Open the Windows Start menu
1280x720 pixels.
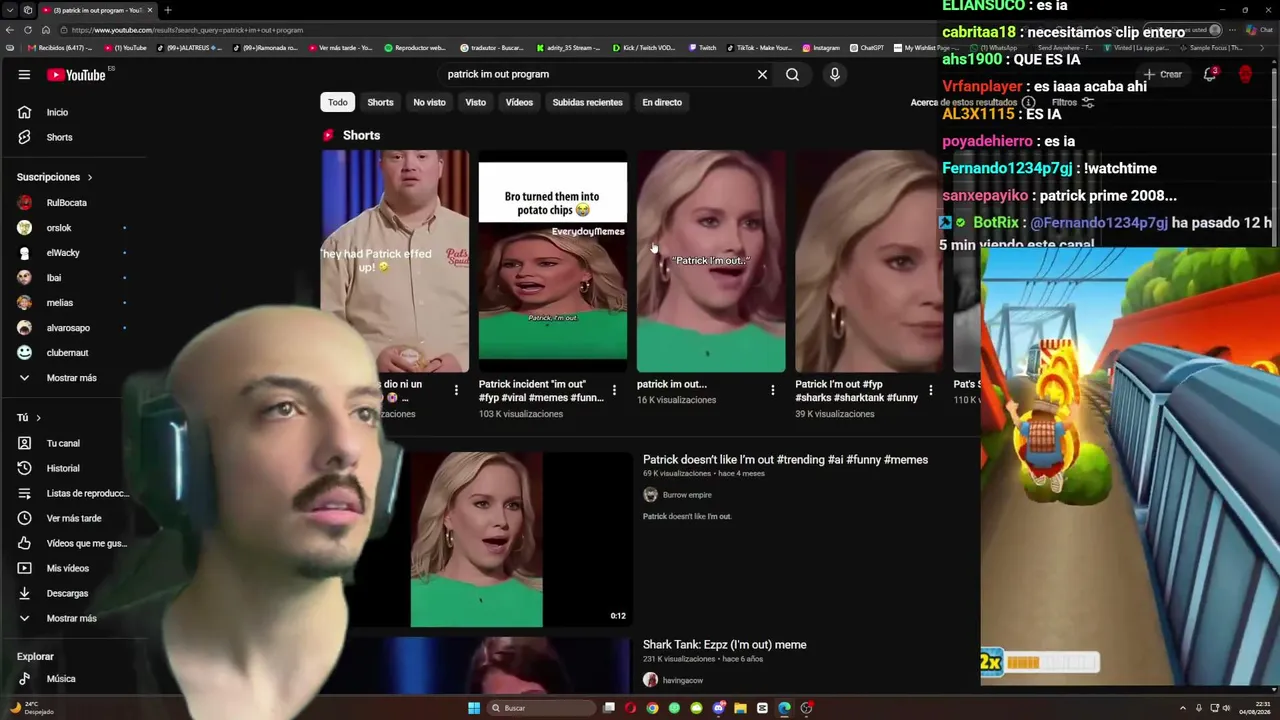474,708
